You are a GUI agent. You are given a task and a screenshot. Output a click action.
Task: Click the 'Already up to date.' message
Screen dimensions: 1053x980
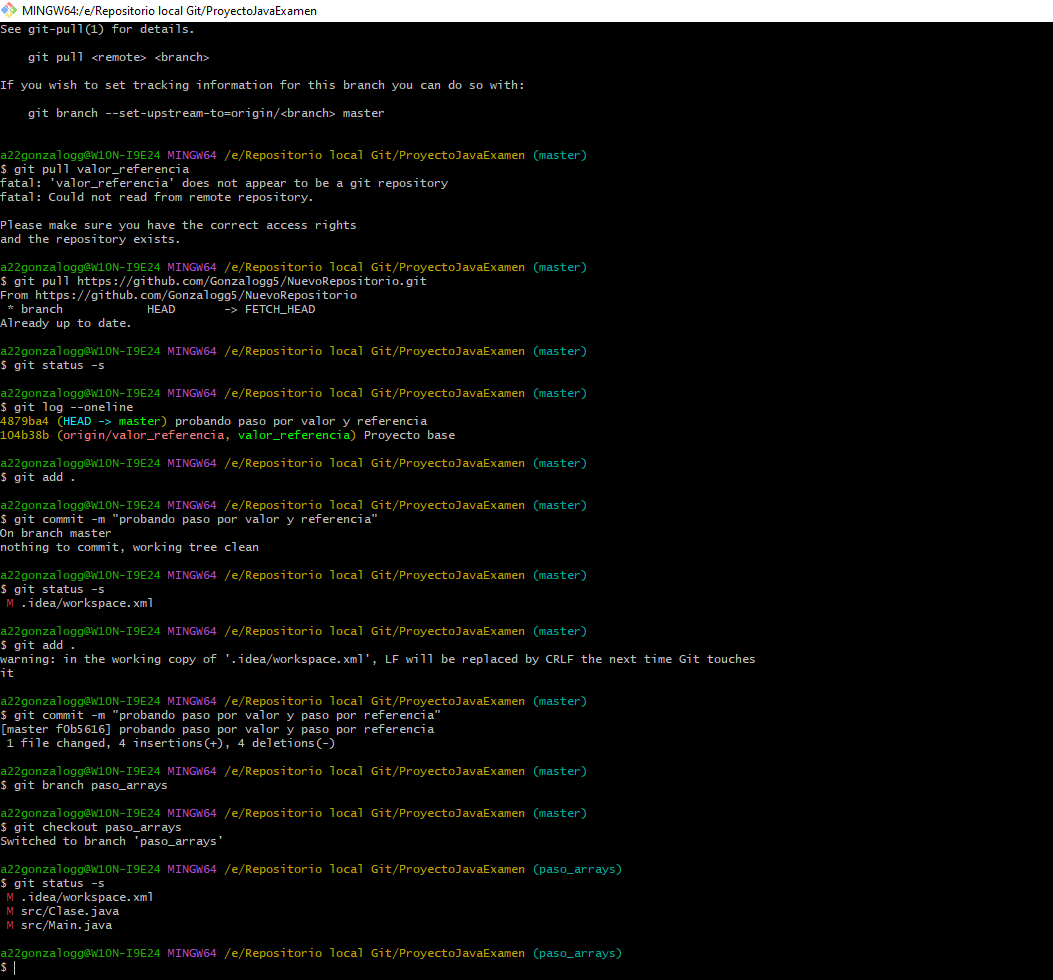pos(66,324)
